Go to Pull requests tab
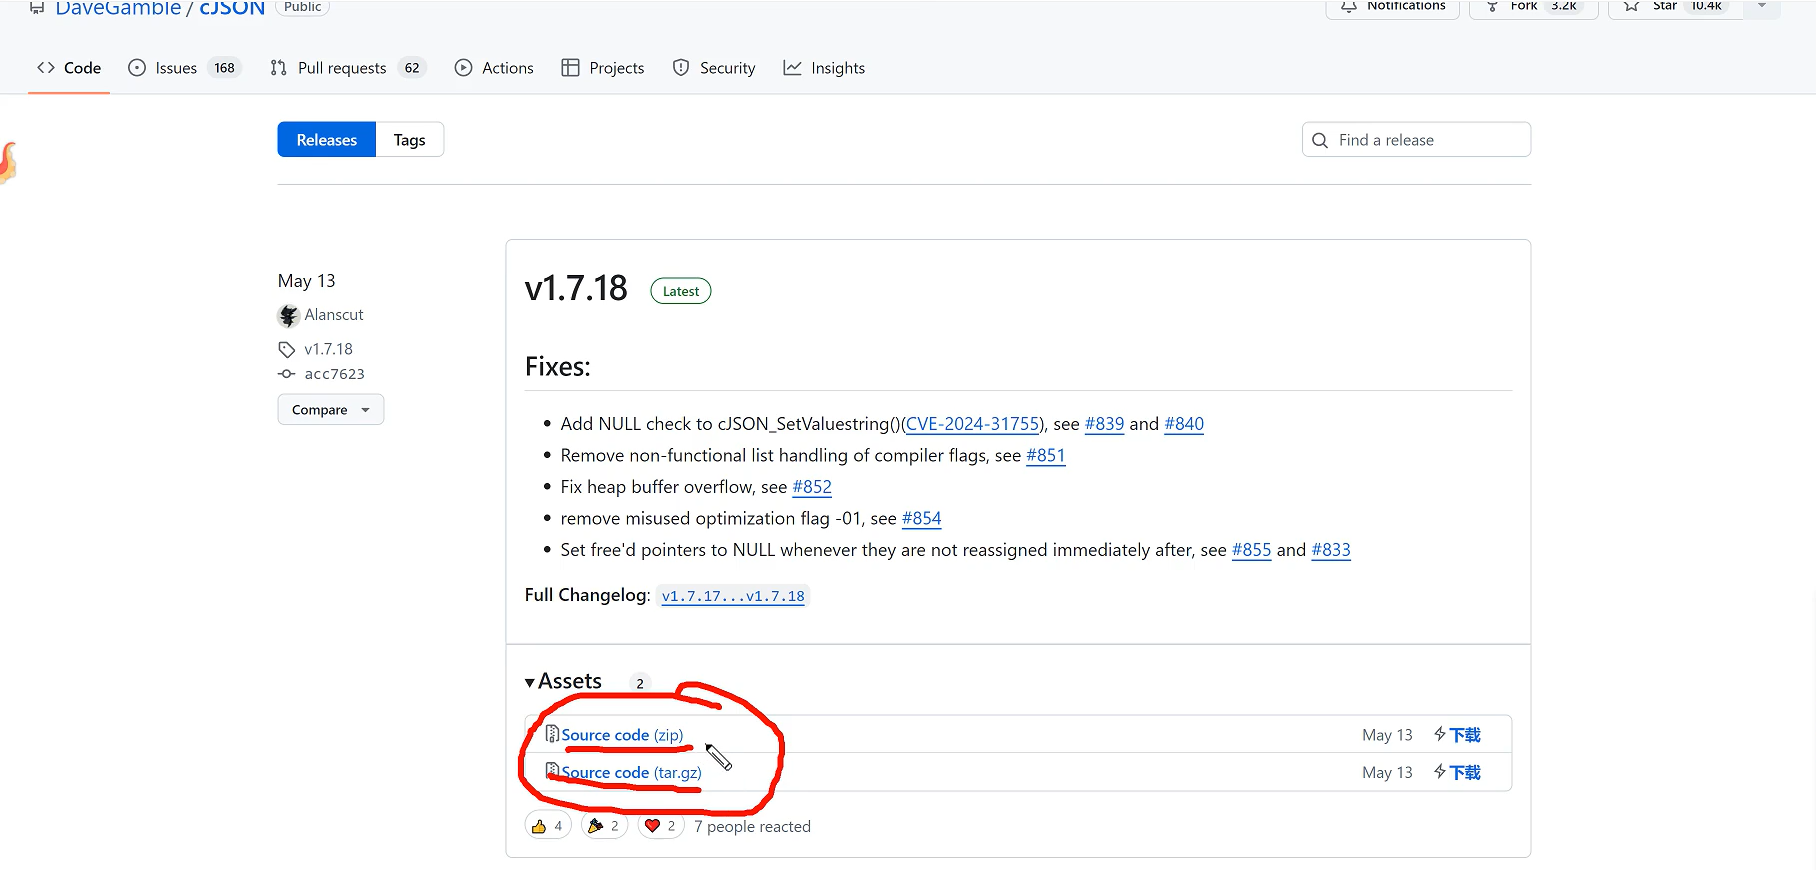 click(x=347, y=68)
